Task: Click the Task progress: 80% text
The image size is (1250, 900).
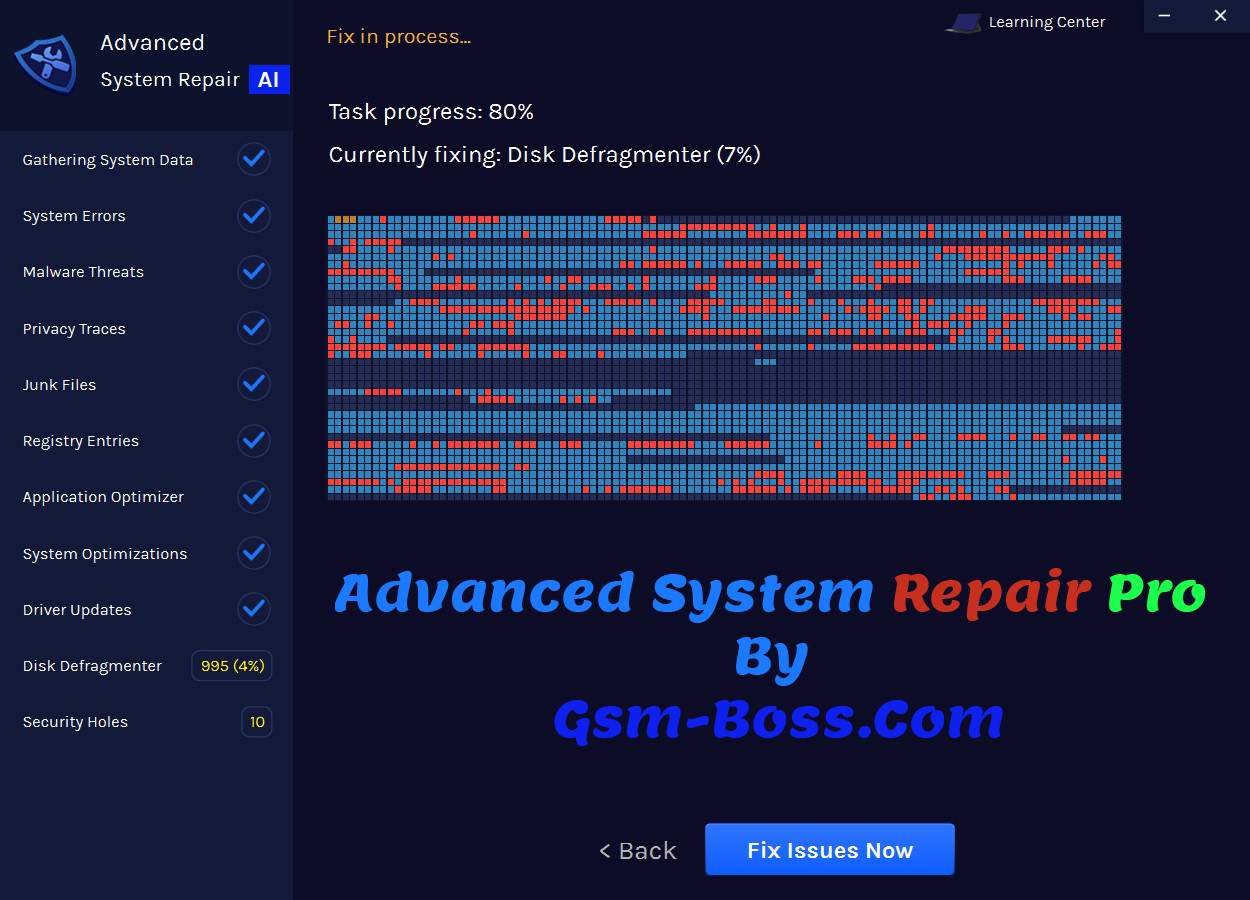Action: (431, 112)
